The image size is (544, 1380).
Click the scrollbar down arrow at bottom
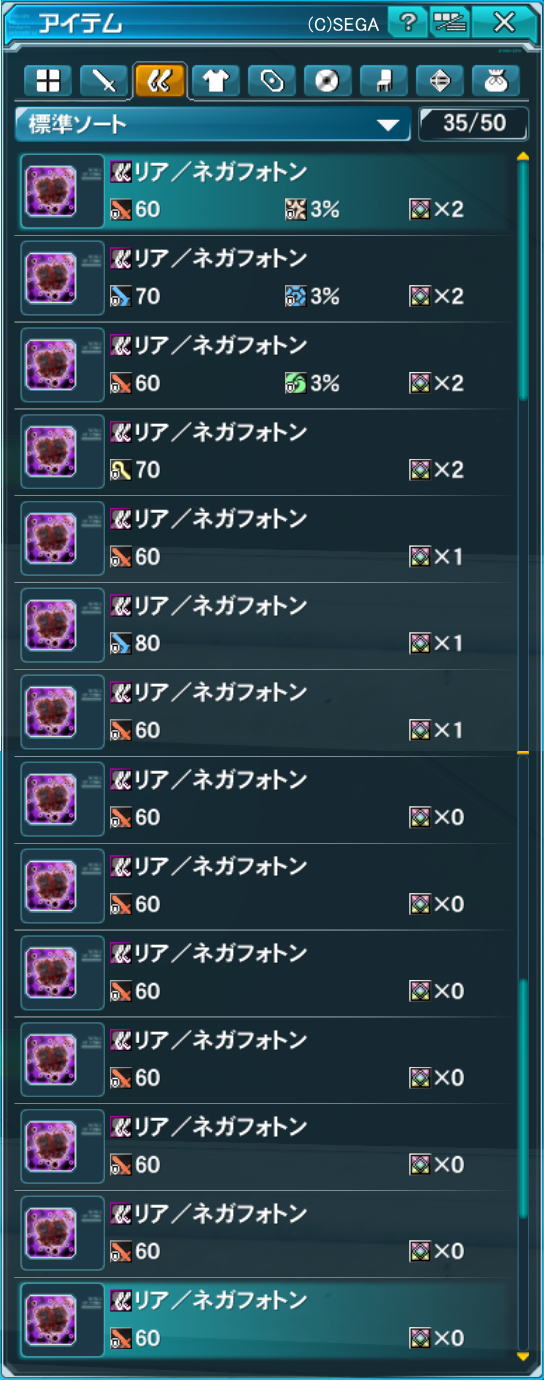coord(522,1356)
